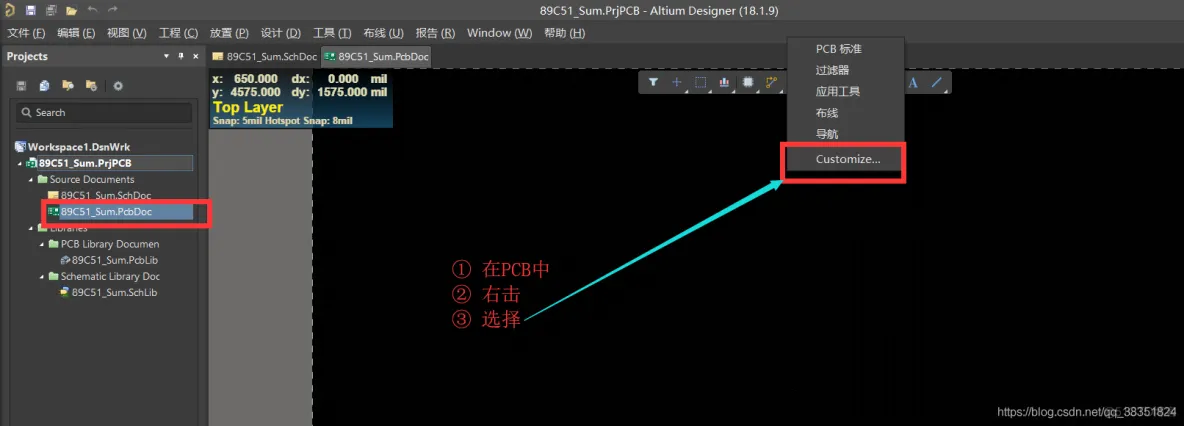
Task: Close the Projects panel
Action: point(196,57)
